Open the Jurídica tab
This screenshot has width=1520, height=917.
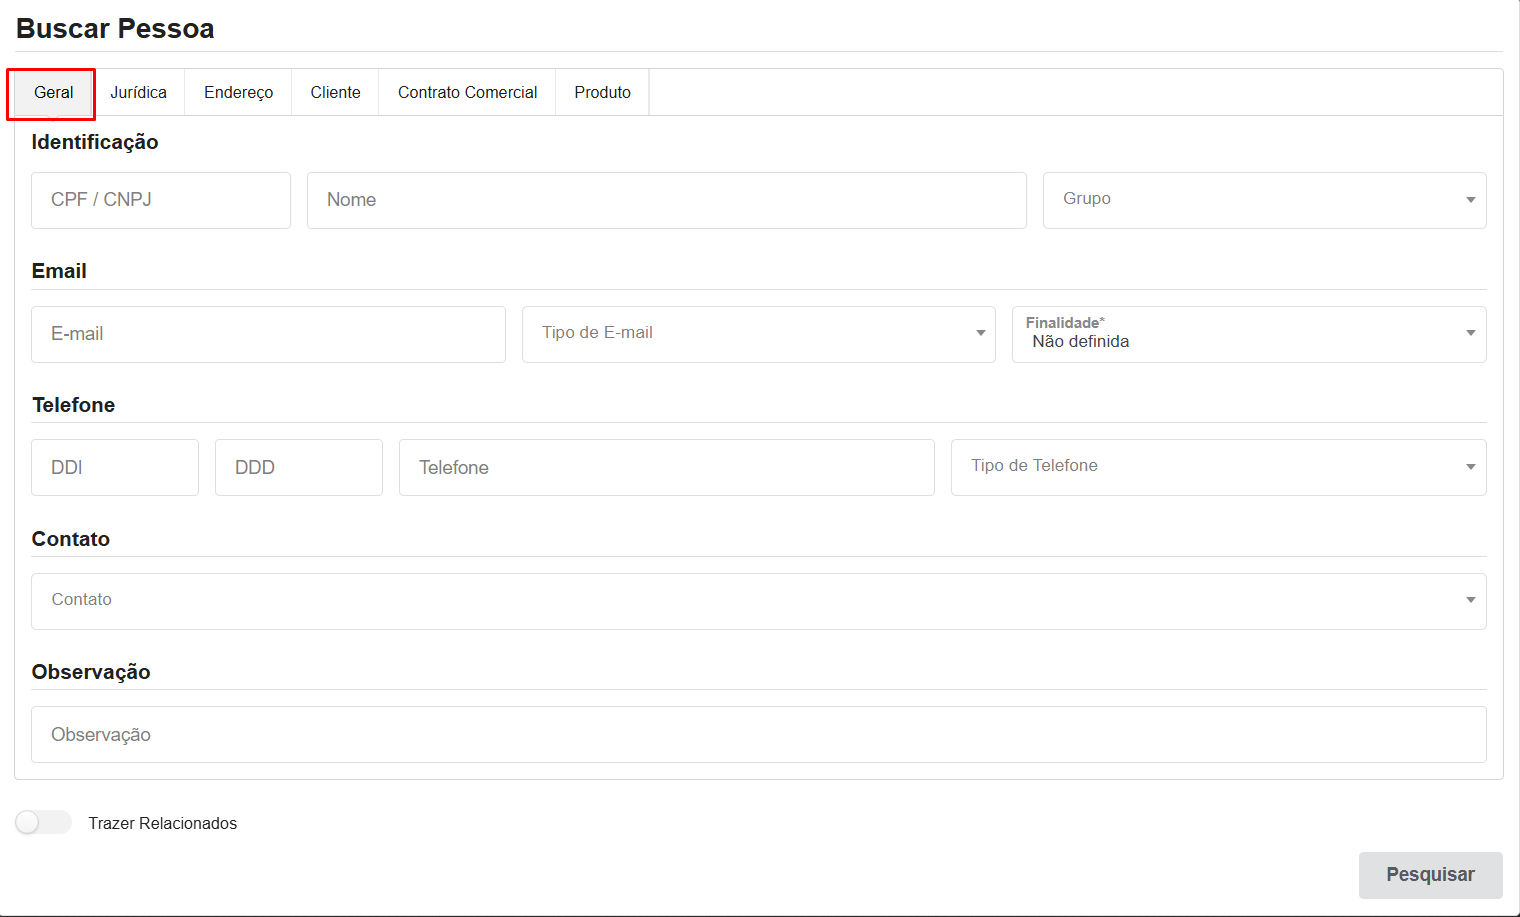(138, 92)
